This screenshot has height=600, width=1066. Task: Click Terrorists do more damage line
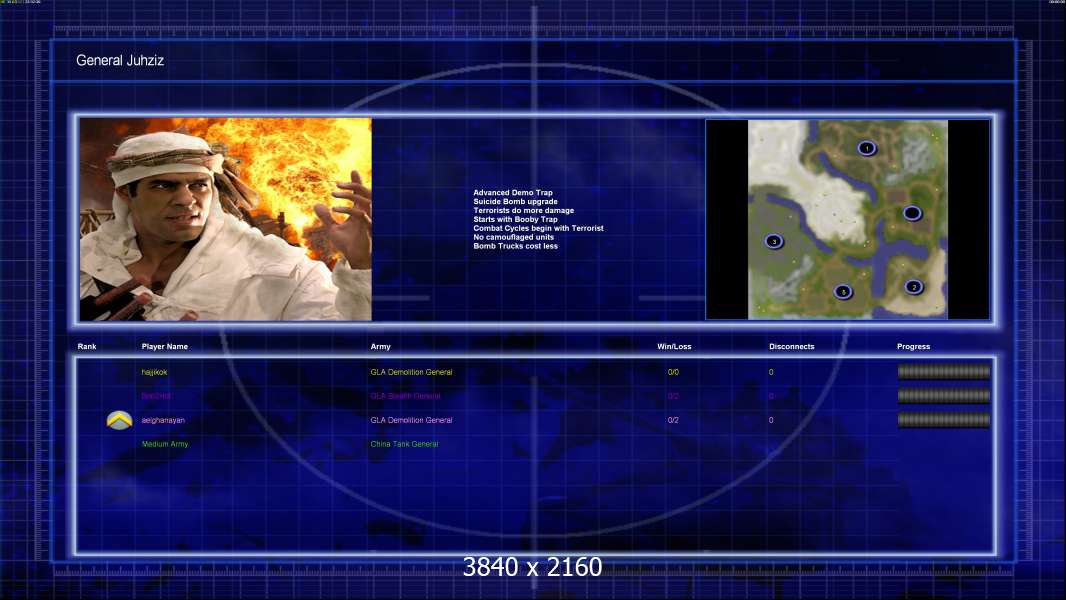pos(523,211)
